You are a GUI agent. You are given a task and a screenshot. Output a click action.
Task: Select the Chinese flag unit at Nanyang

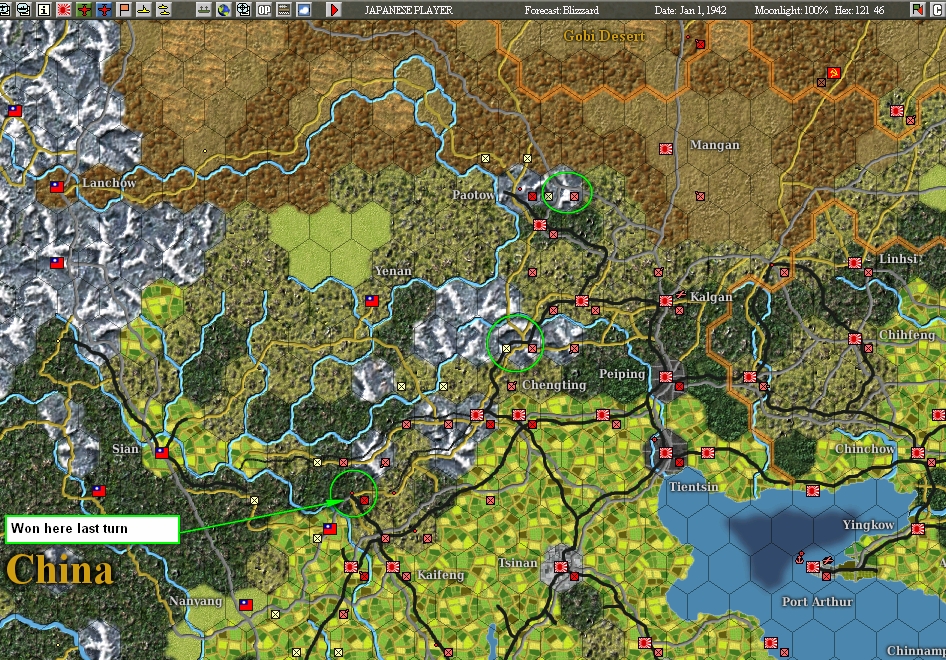click(x=246, y=604)
